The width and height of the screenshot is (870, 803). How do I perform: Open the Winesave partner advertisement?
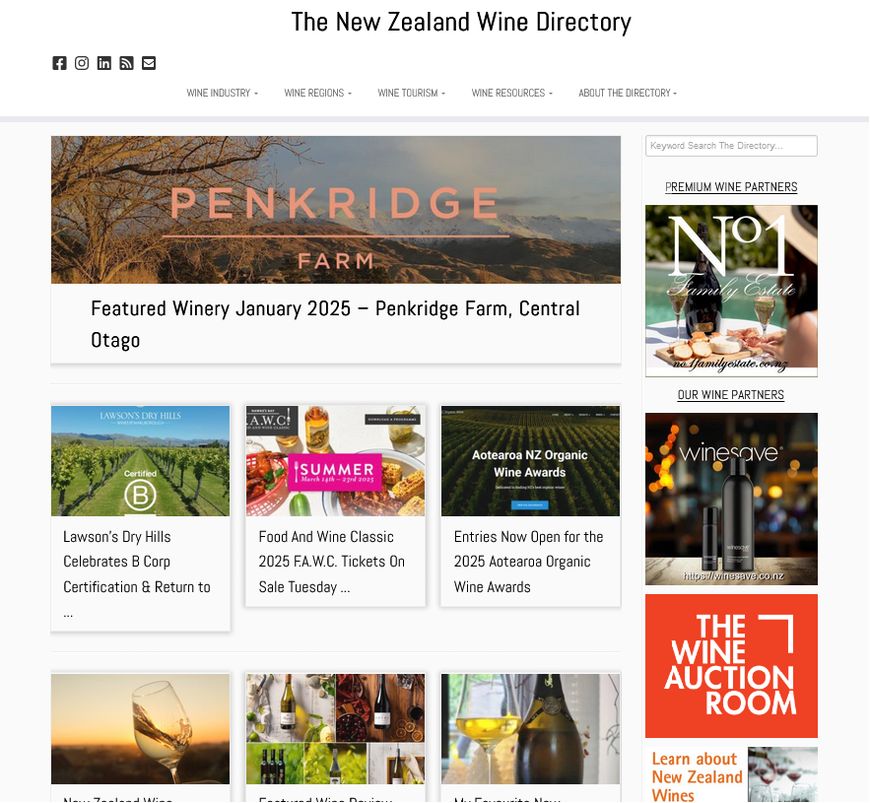[731, 499]
